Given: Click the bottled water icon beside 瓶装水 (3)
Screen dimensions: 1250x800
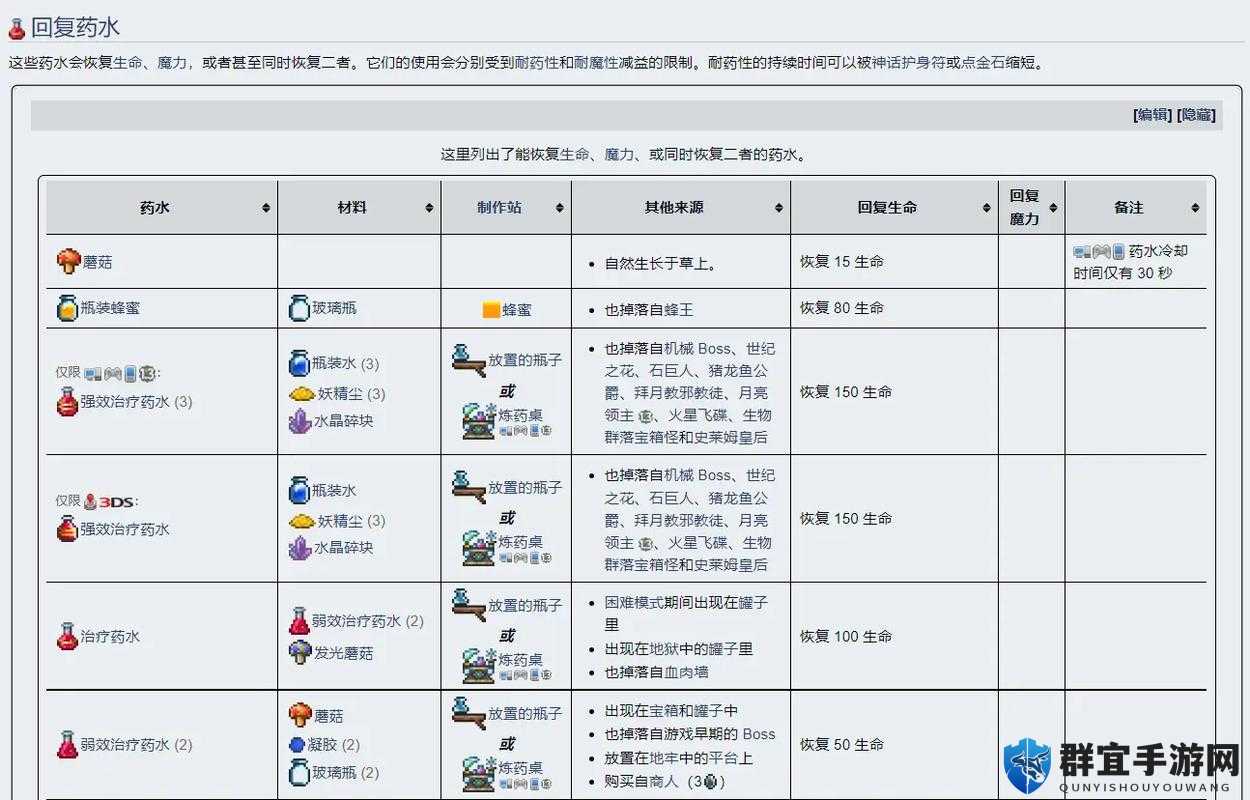Looking at the screenshot, I should tap(299, 364).
